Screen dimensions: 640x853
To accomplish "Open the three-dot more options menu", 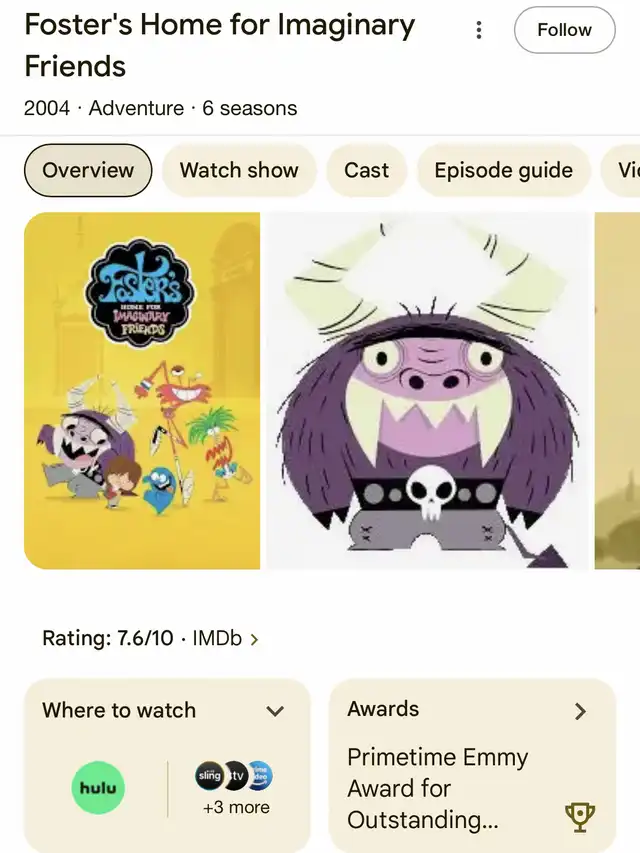I will pos(478,30).
